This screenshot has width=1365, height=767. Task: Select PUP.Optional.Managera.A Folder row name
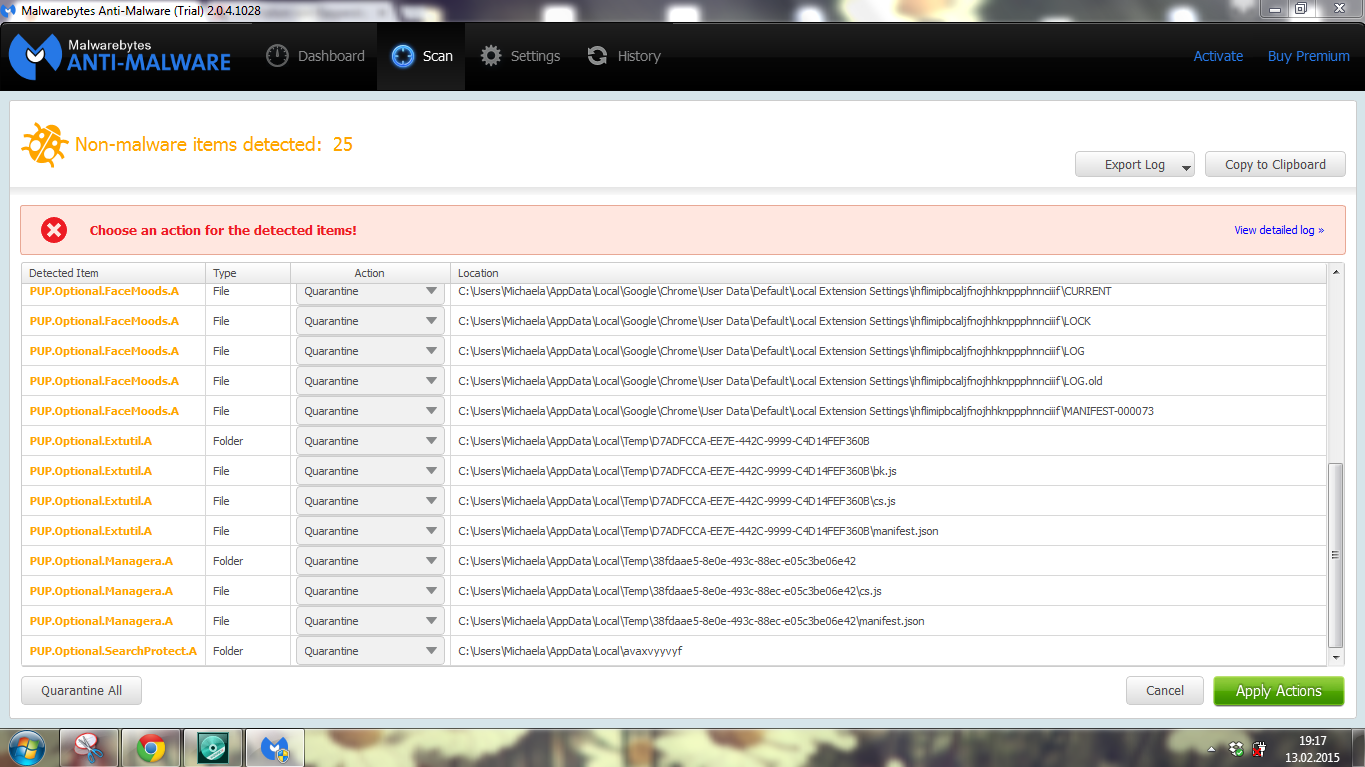click(101, 561)
